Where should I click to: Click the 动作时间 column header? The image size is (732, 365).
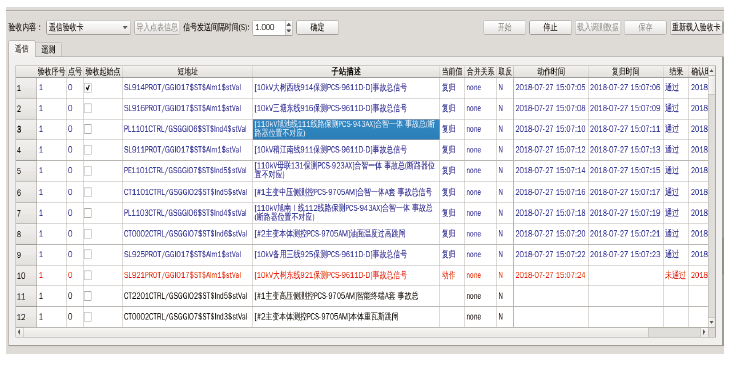tap(551, 71)
